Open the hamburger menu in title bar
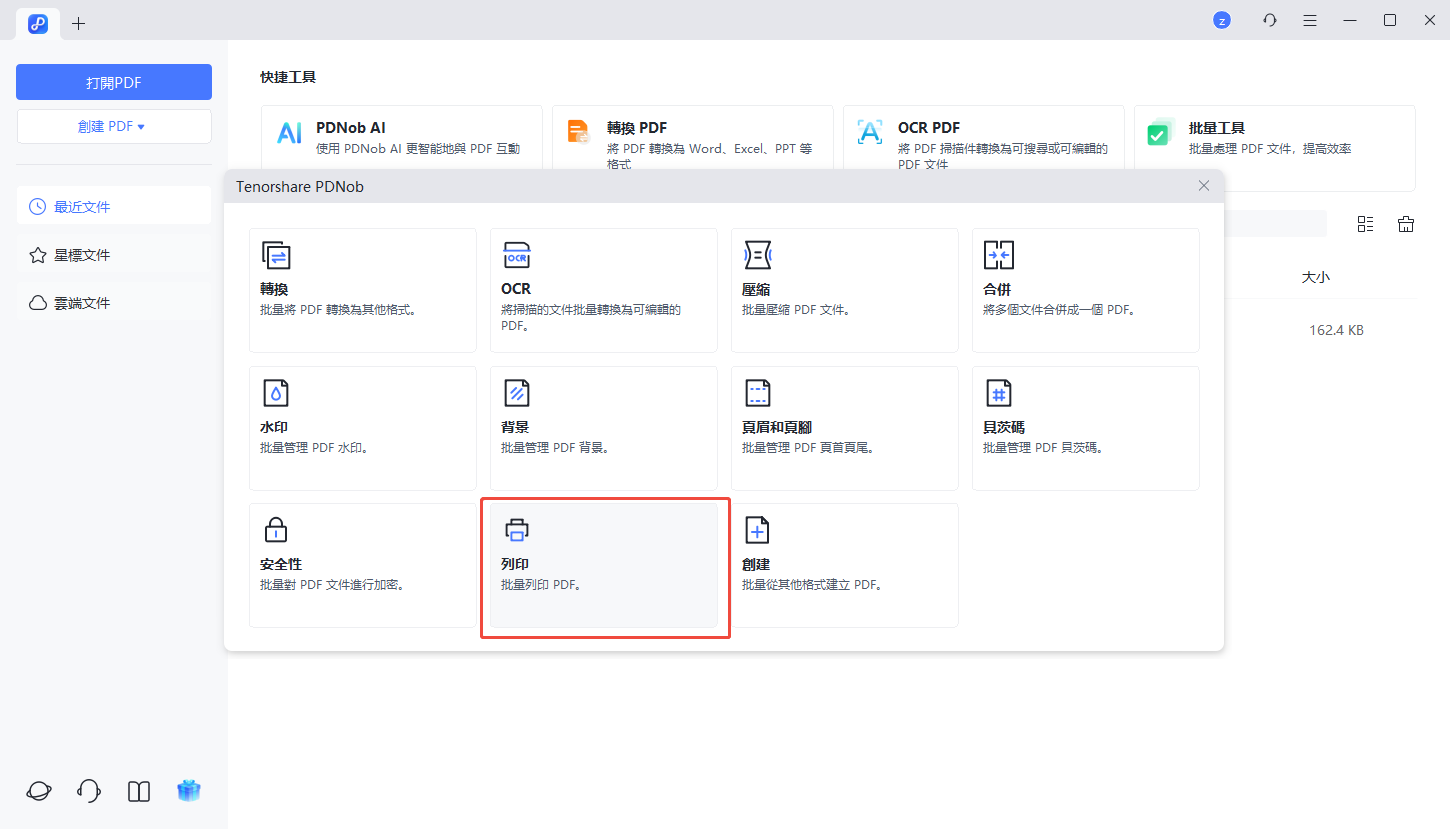Viewport: 1450px width, 829px height. tap(1310, 20)
